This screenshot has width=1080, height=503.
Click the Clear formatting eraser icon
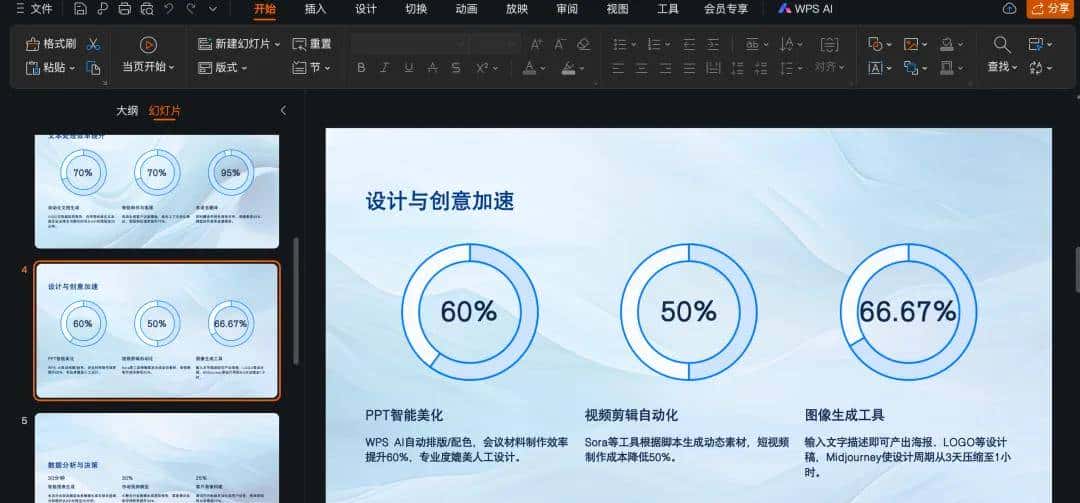coord(583,44)
